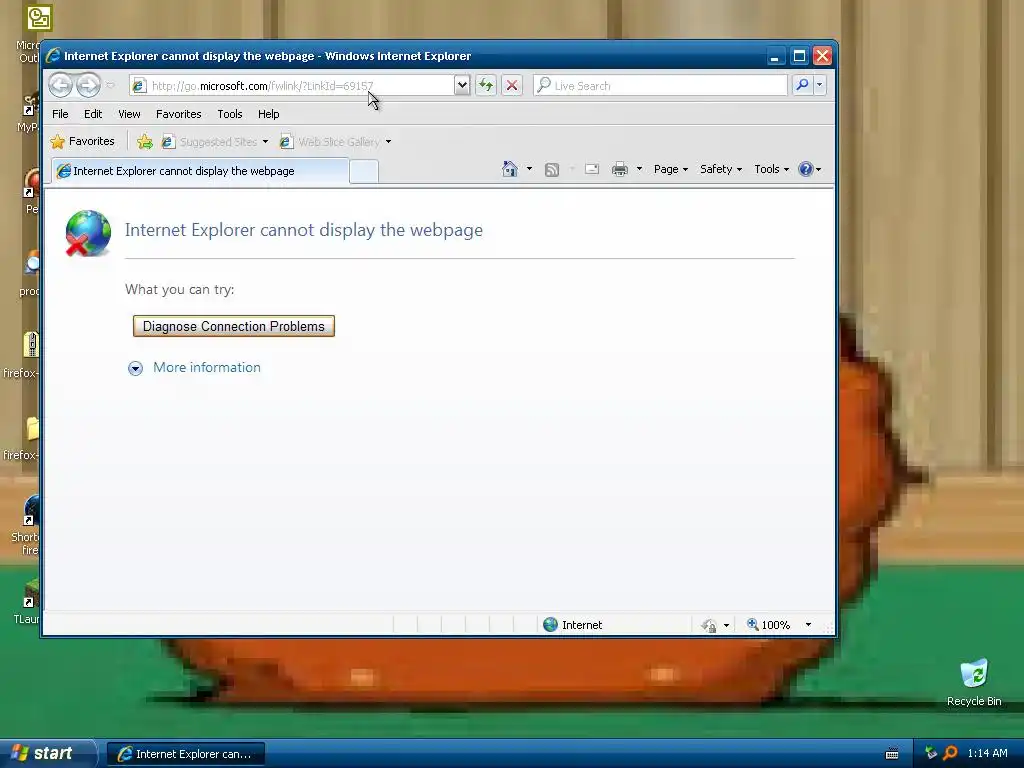Click into the Live Search box
The width and height of the screenshot is (1024, 768).
(660, 86)
